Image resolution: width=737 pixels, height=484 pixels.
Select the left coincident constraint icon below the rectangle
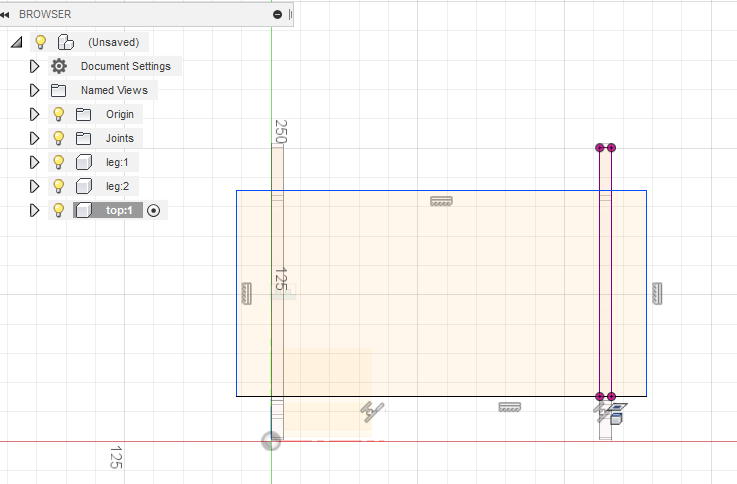(x=372, y=412)
